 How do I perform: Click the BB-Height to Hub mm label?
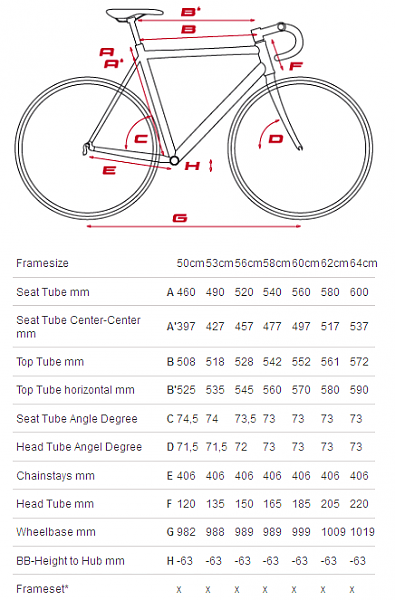70,561
